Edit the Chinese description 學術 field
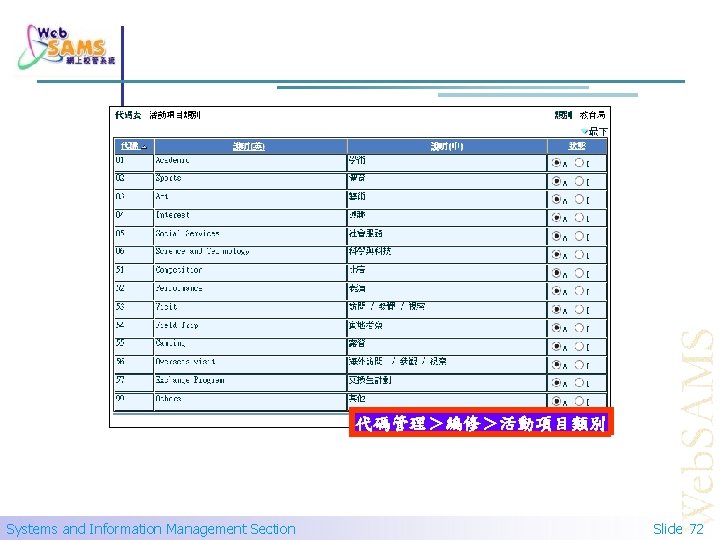The width and height of the screenshot is (720, 540). click(447, 163)
